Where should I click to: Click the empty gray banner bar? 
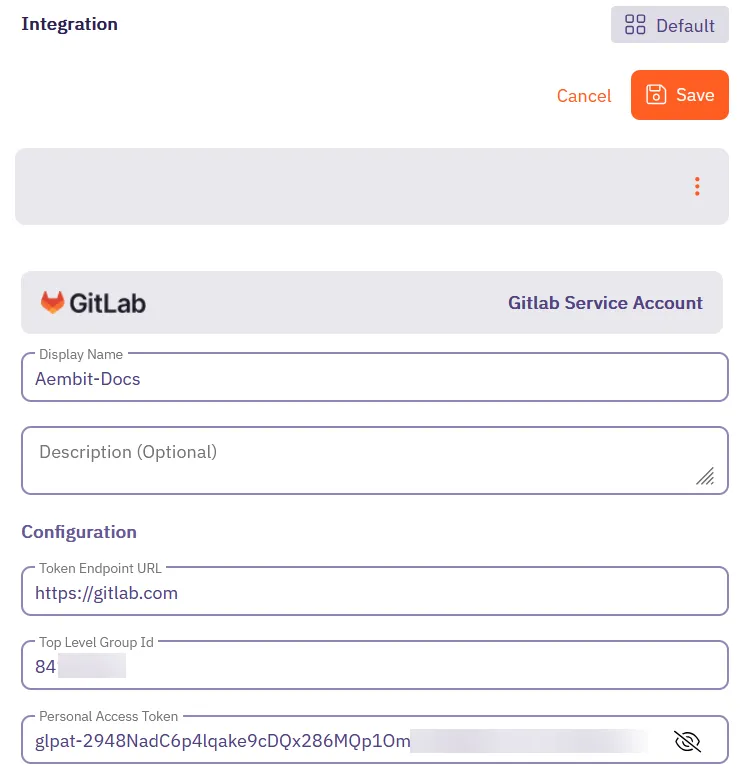coord(350,187)
